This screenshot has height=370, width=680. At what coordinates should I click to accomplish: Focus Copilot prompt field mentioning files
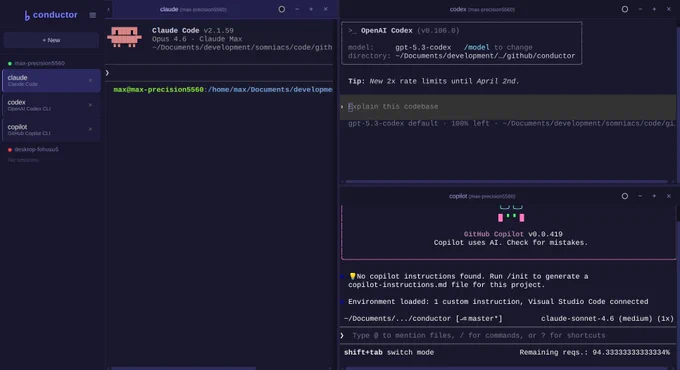click(x=508, y=336)
